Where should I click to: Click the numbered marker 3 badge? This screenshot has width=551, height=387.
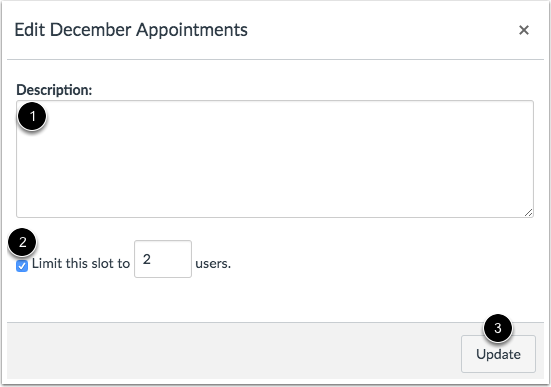(x=498, y=328)
